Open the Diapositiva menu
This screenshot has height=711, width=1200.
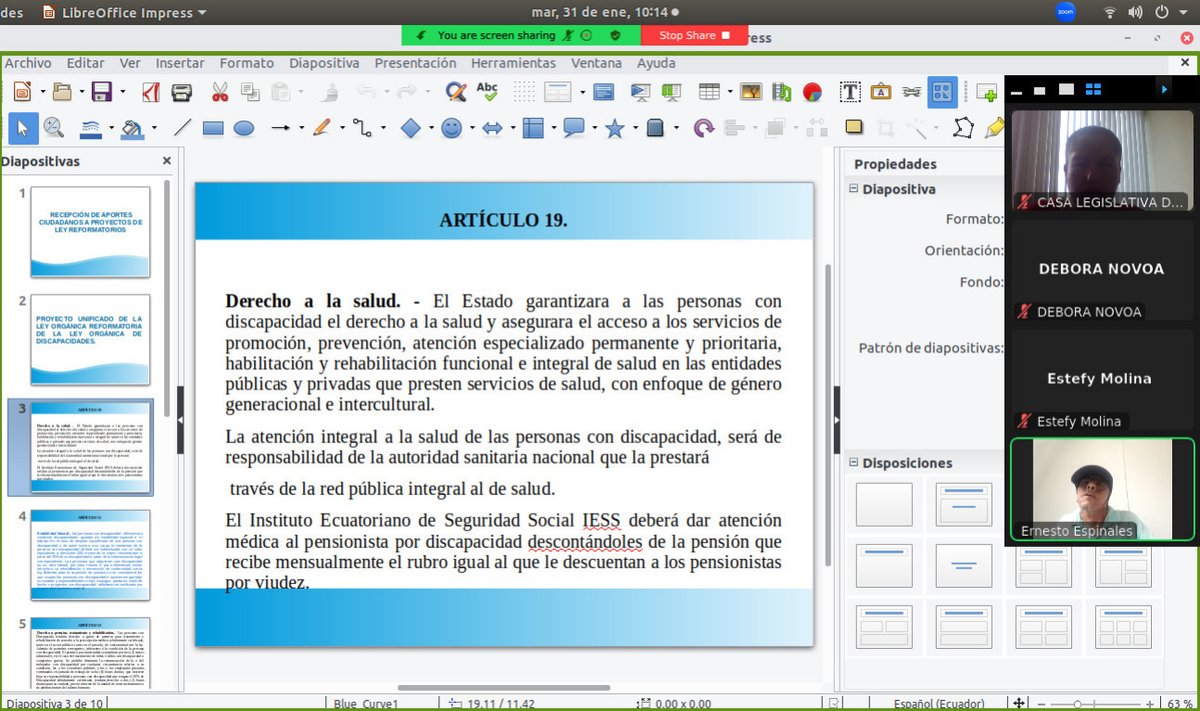click(324, 63)
